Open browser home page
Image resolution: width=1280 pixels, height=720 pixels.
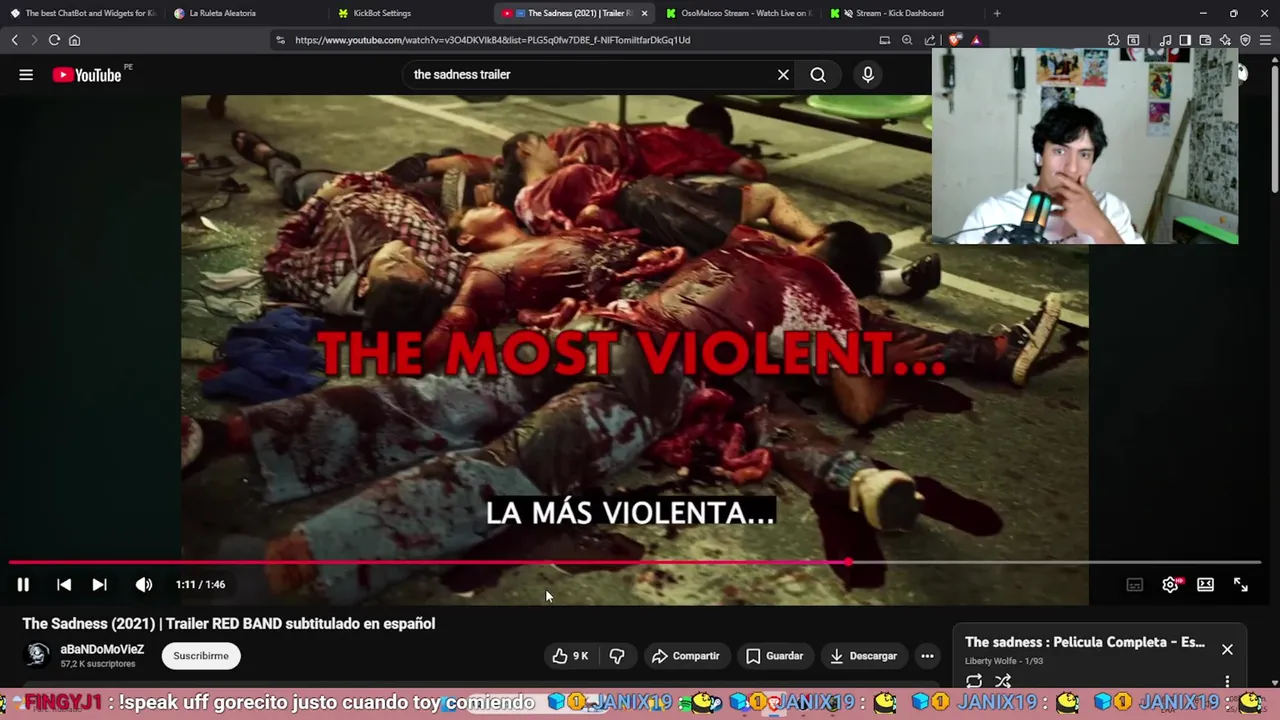[74, 40]
